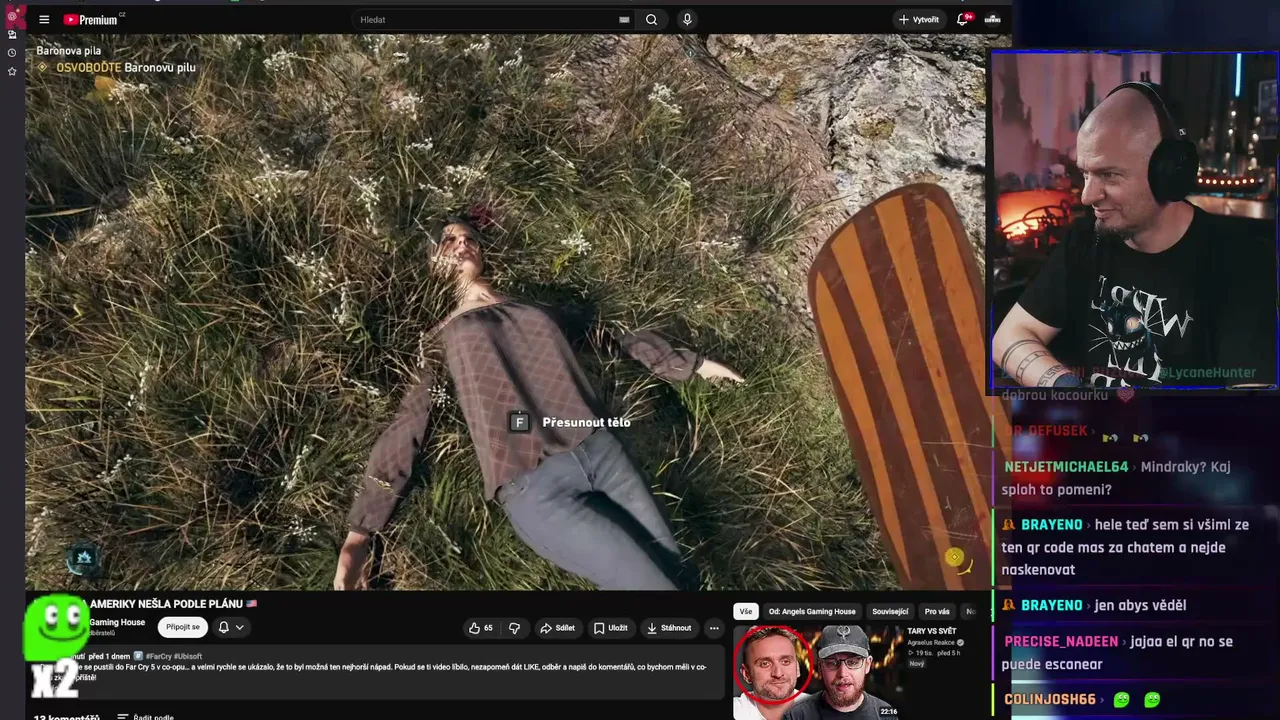This screenshot has width=1280, height=720.
Task: Select the Od: Angels Gaming House chip
Action: [x=812, y=611]
